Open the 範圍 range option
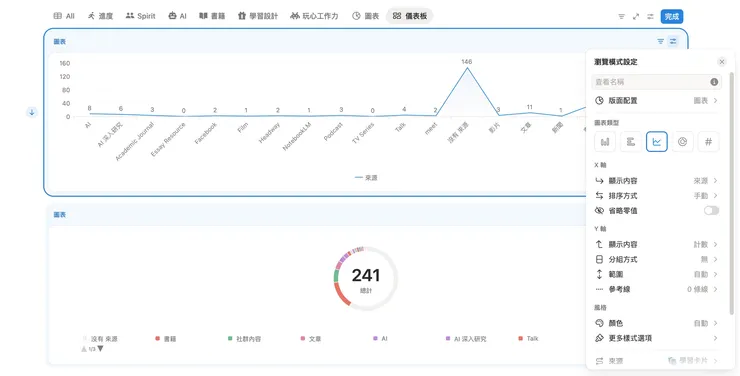This screenshot has width=740, height=376. tap(656, 274)
